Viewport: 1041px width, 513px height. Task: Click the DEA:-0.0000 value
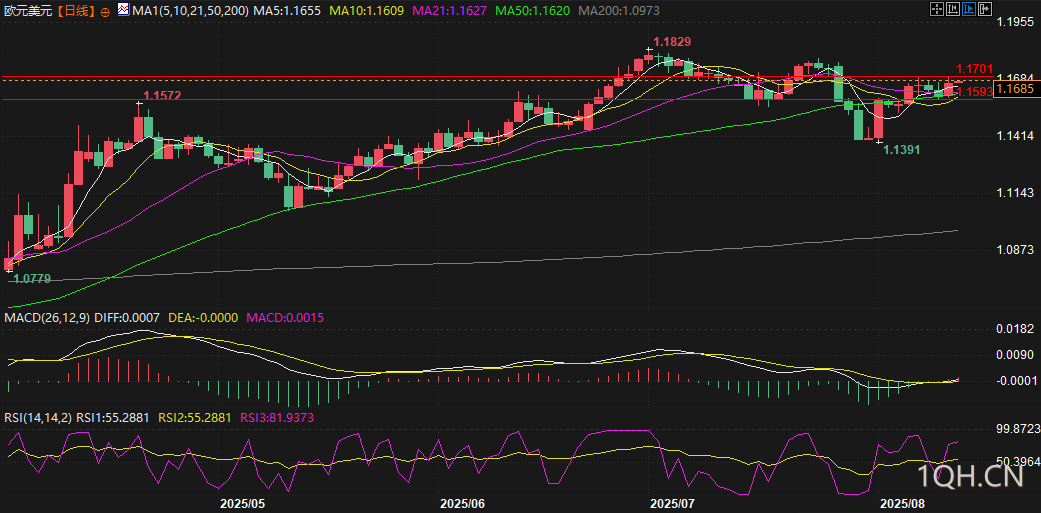(202, 319)
